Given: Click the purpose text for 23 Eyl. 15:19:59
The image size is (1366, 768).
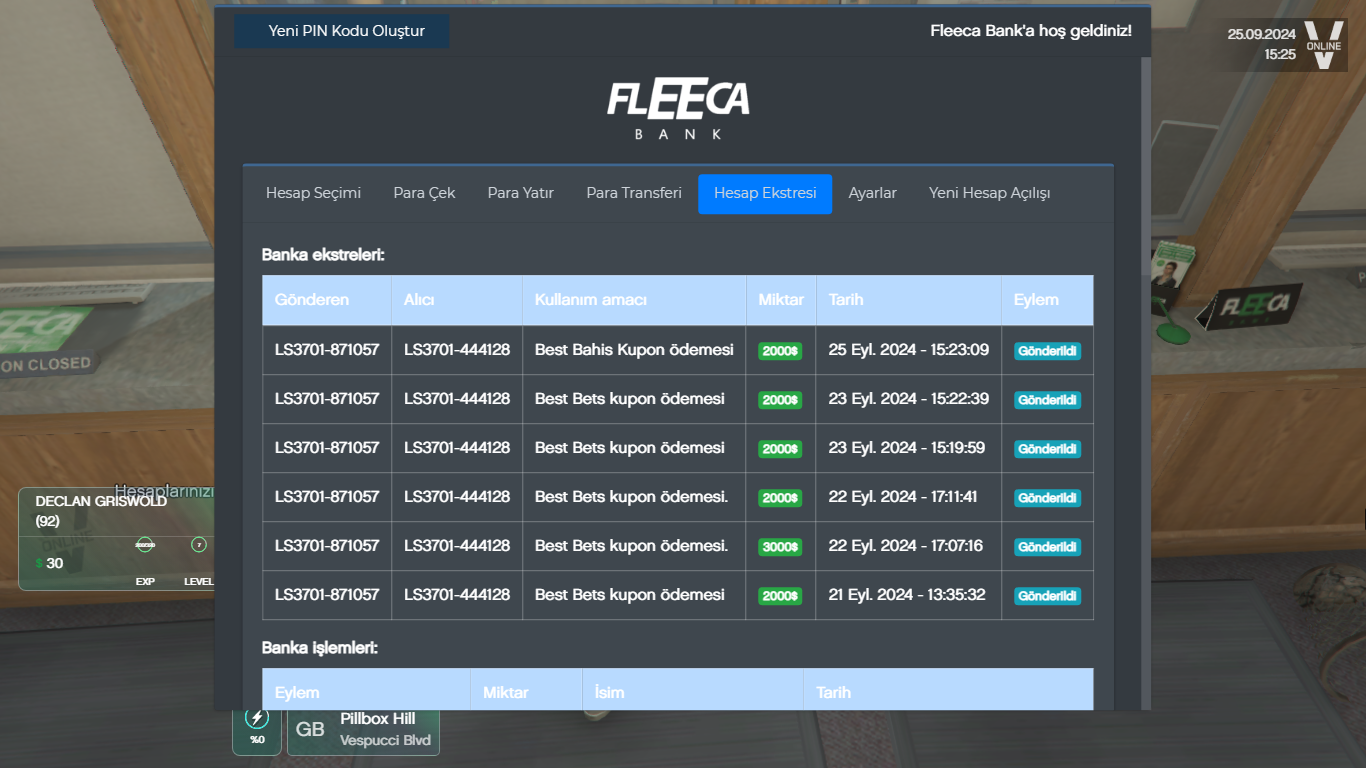Looking at the screenshot, I should (630, 448).
